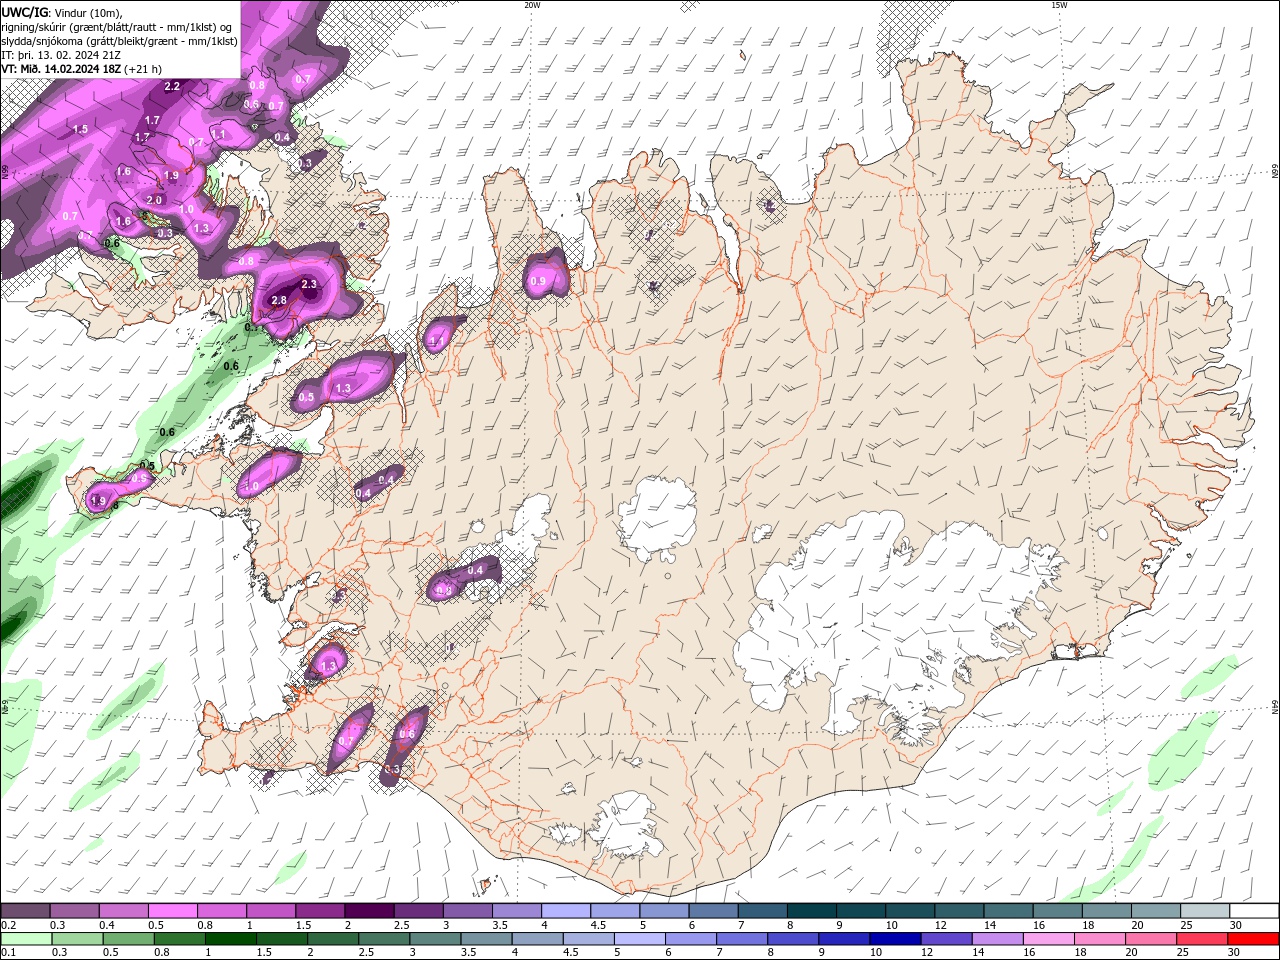Select the mauve 0.2 swatch on upper scale
This screenshot has width=1280, height=960.
click(x=26, y=911)
